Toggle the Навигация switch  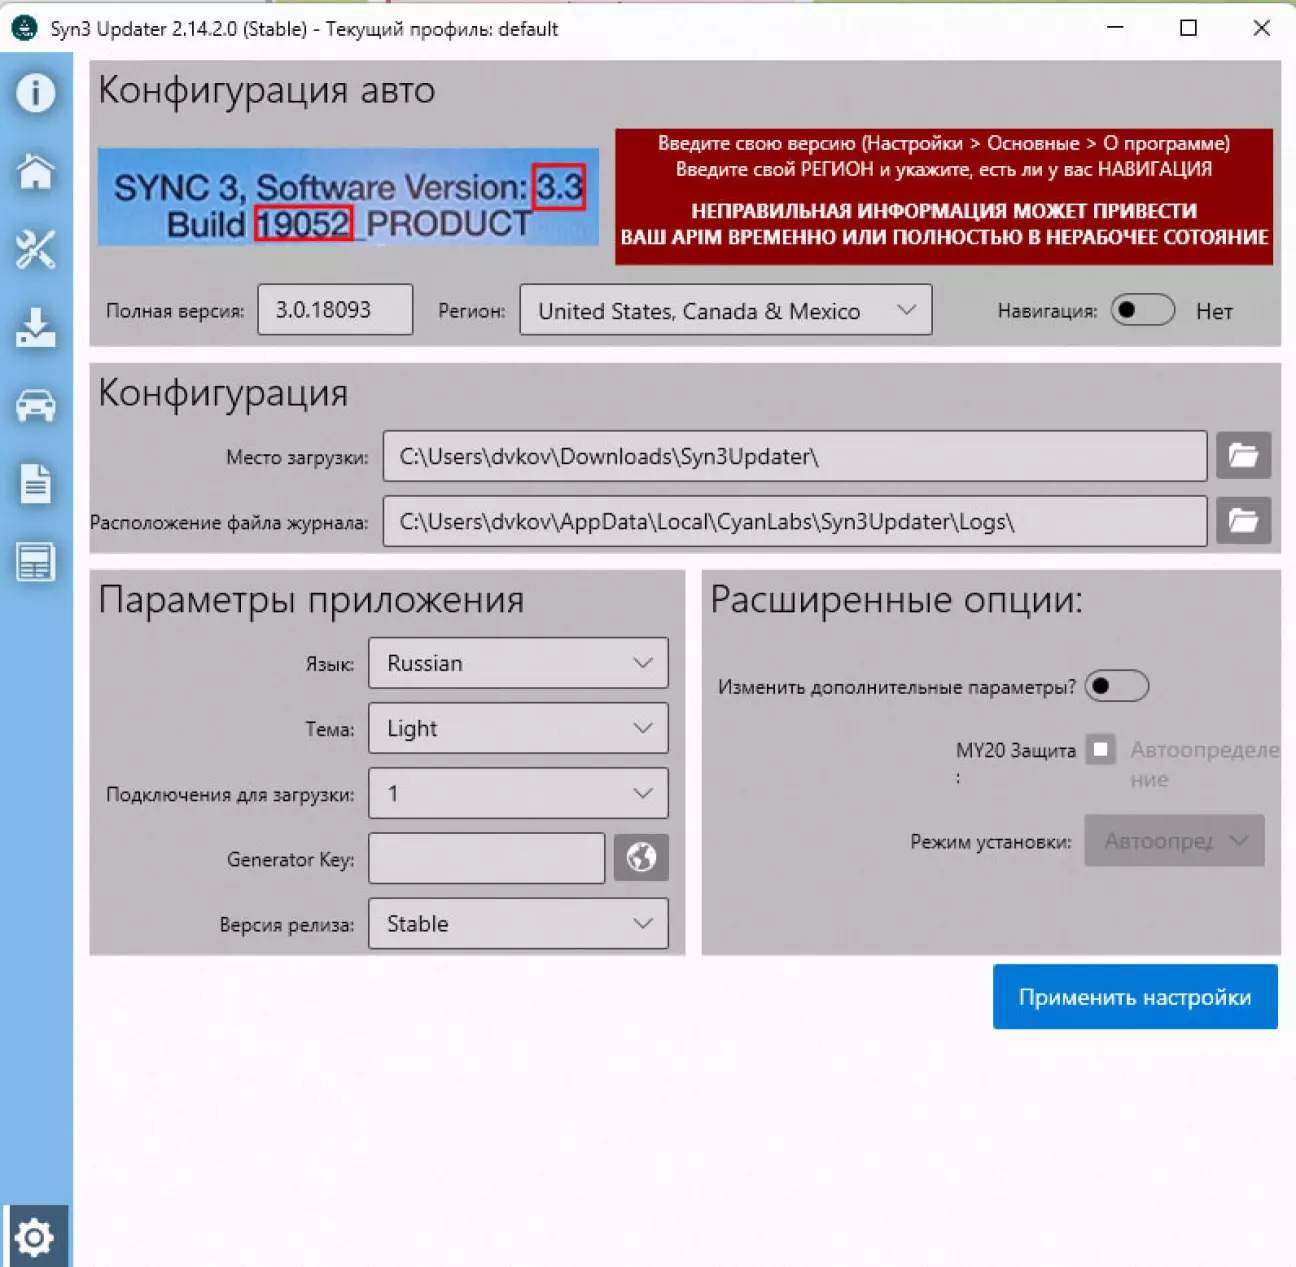(1142, 311)
